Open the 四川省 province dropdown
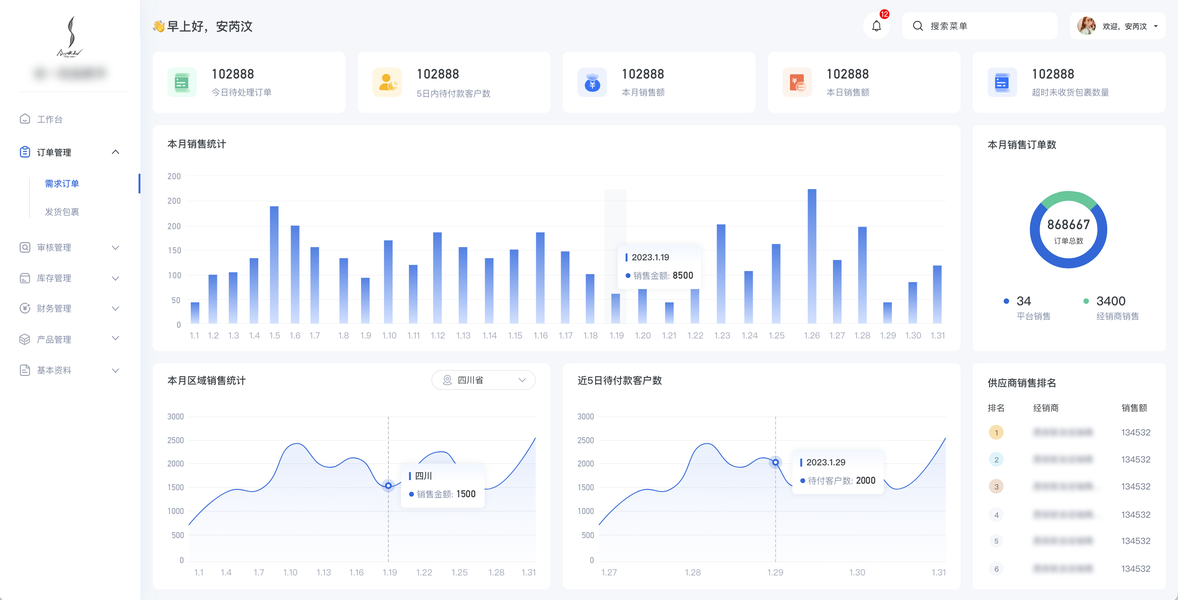This screenshot has width=1178, height=600. point(484,381)
